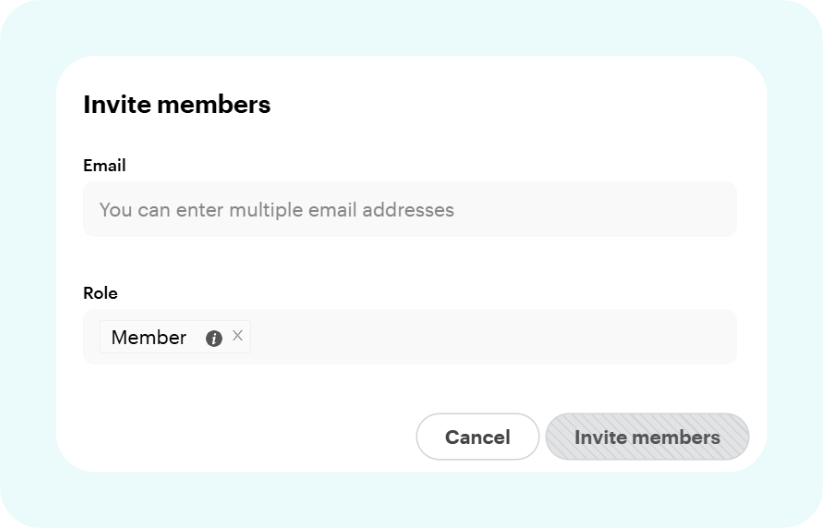Show Member role information tooltip icon
Screen dimensions: 823x528
213,338
